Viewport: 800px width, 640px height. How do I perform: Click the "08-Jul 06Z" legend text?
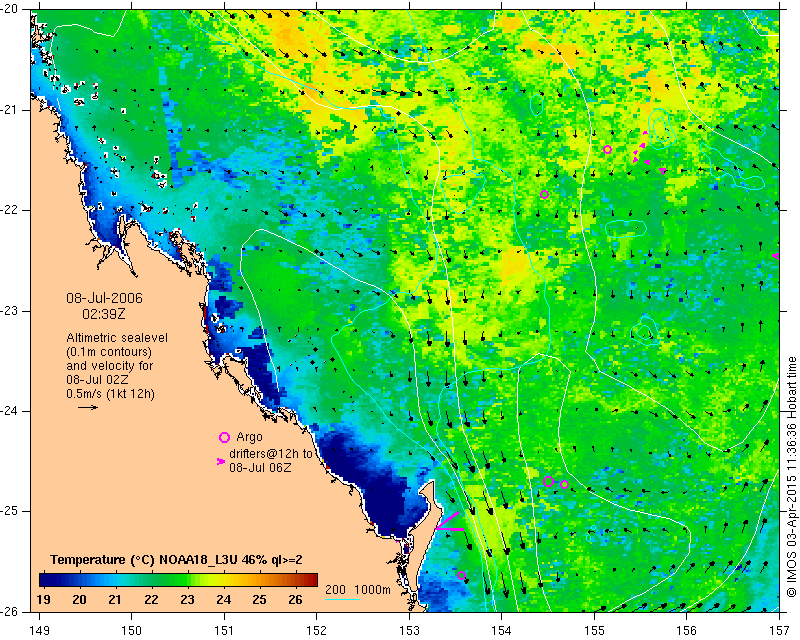260,467
